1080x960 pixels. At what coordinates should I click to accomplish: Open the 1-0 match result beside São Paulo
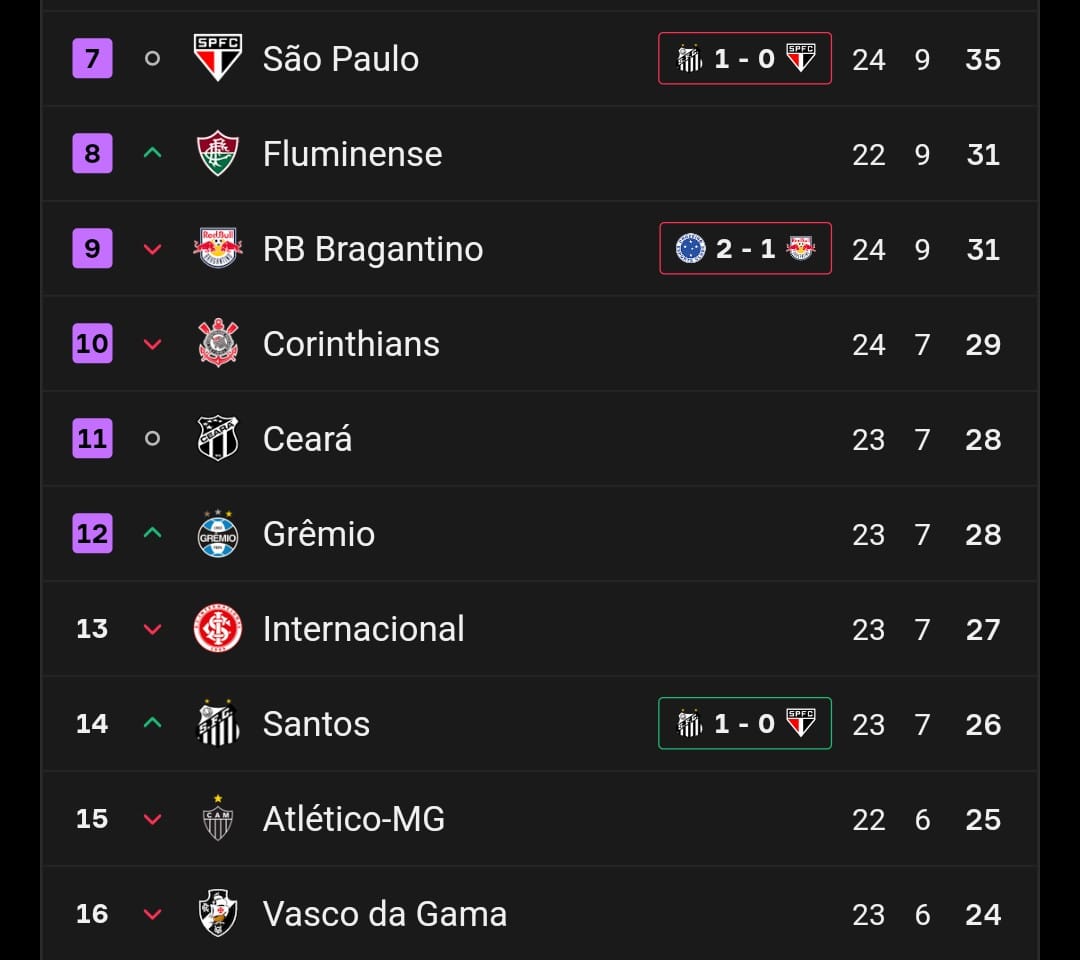tap(745, 59)
